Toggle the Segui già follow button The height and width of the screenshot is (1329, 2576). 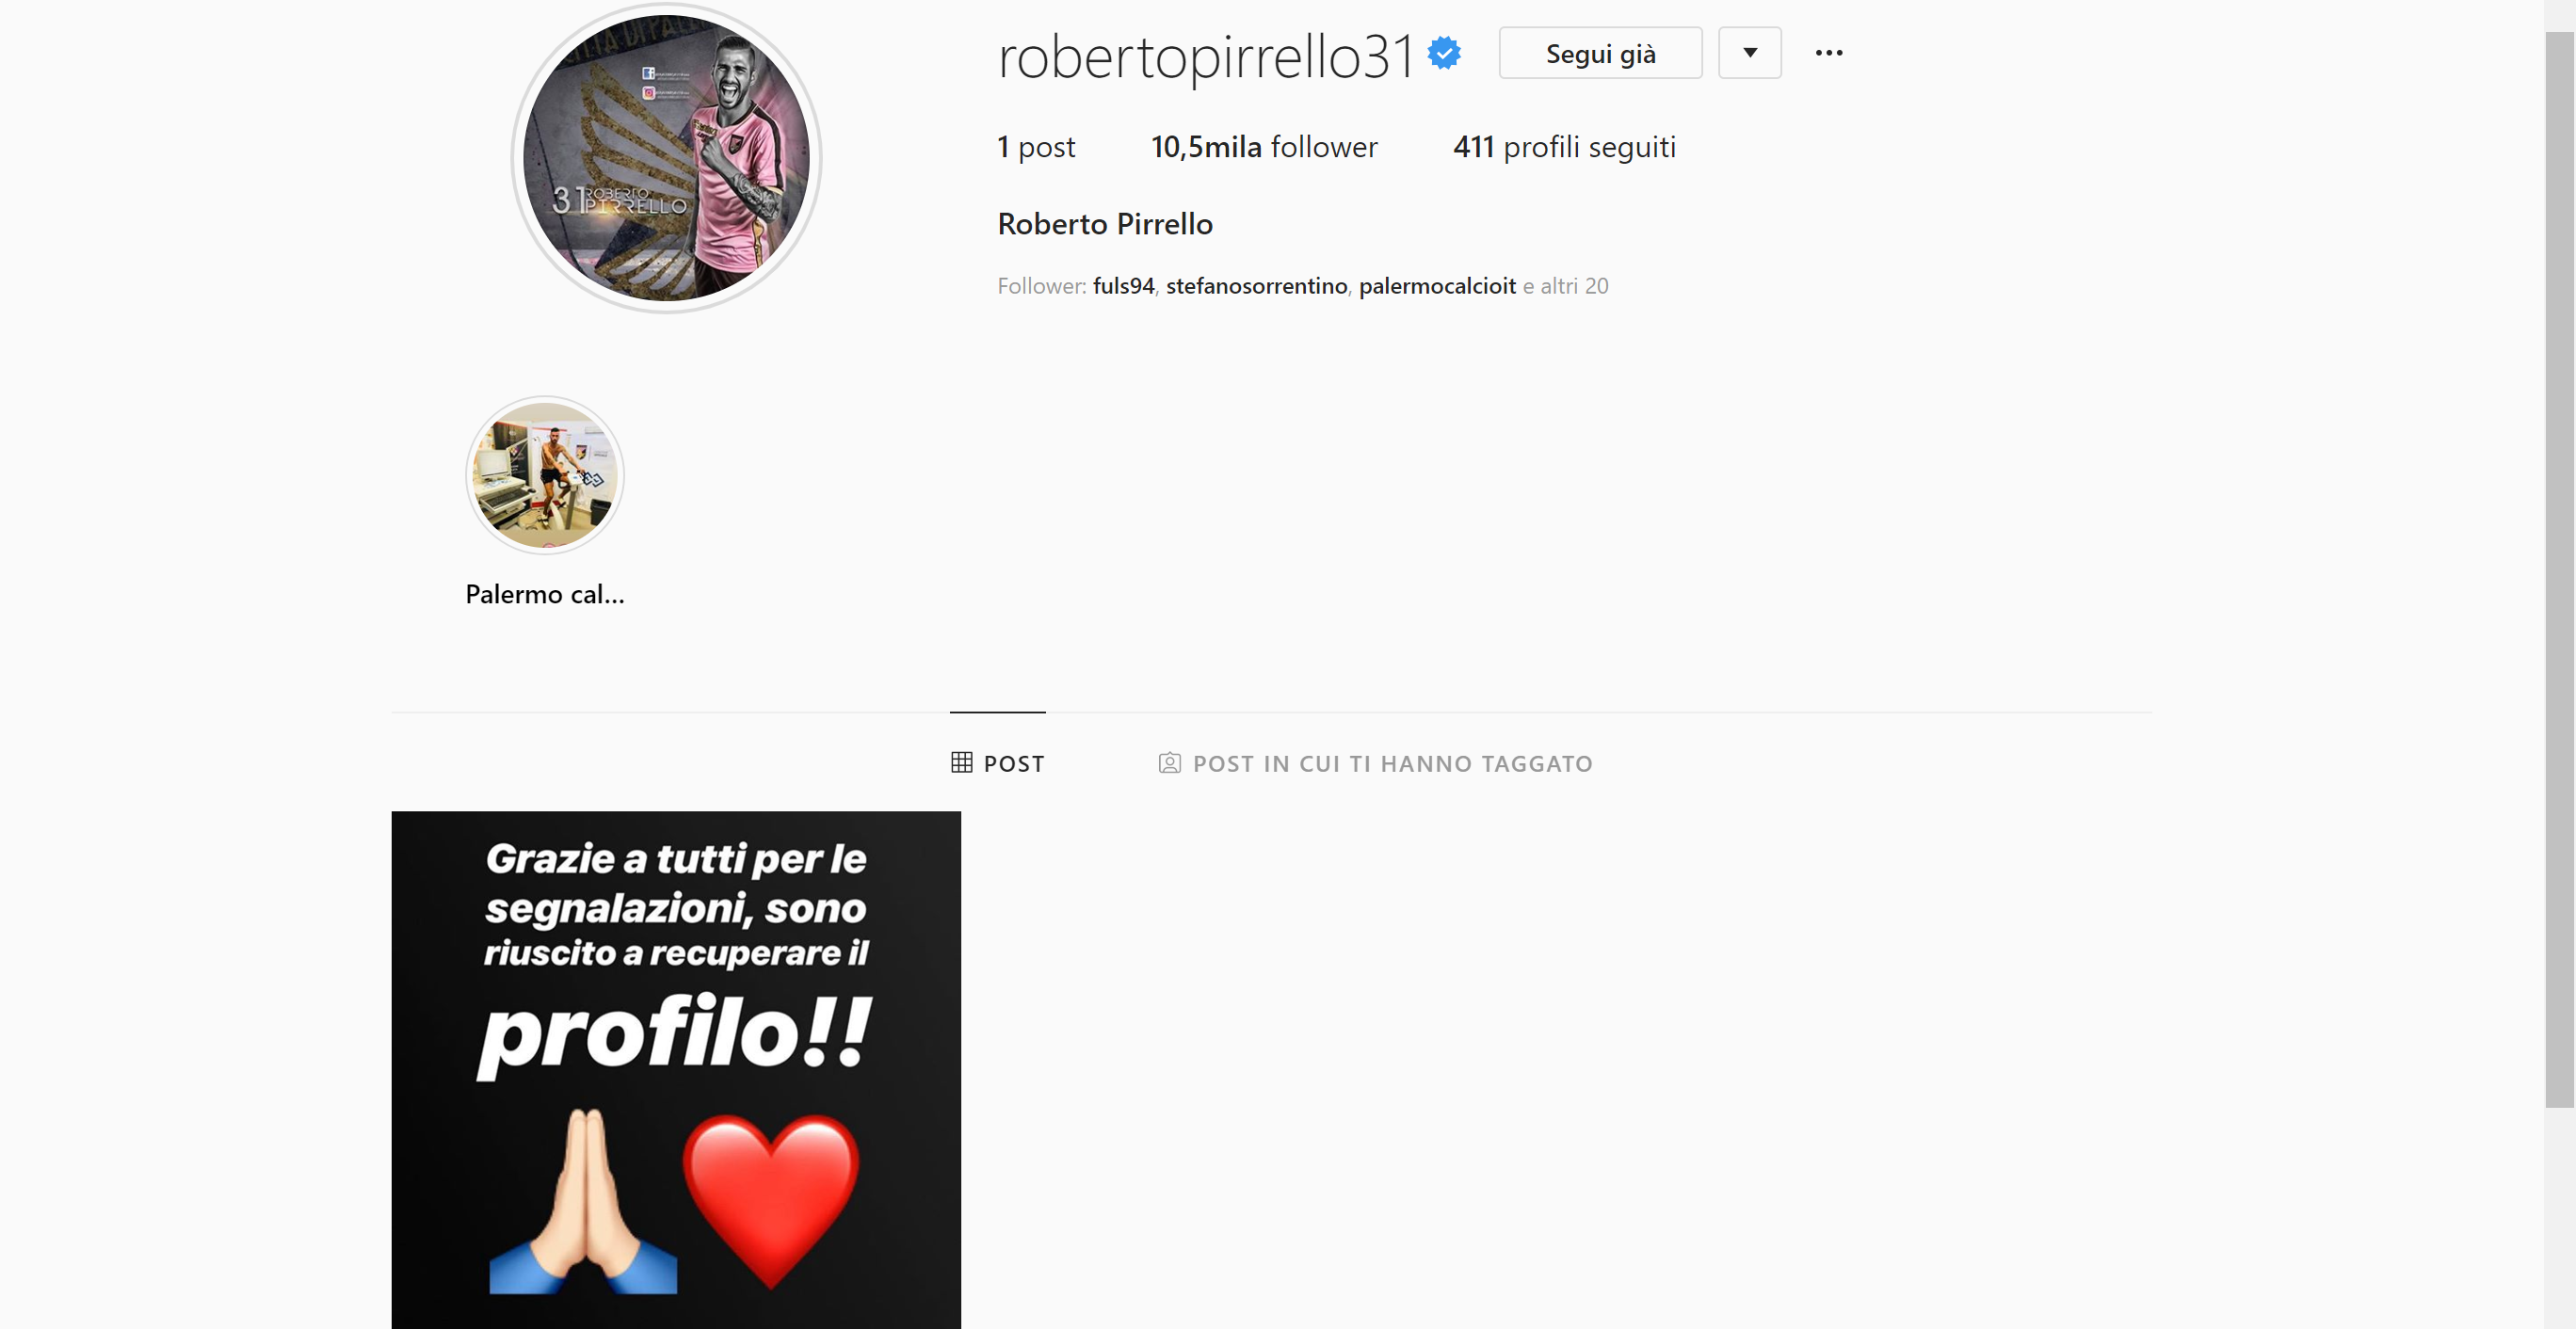(1600, 53)
